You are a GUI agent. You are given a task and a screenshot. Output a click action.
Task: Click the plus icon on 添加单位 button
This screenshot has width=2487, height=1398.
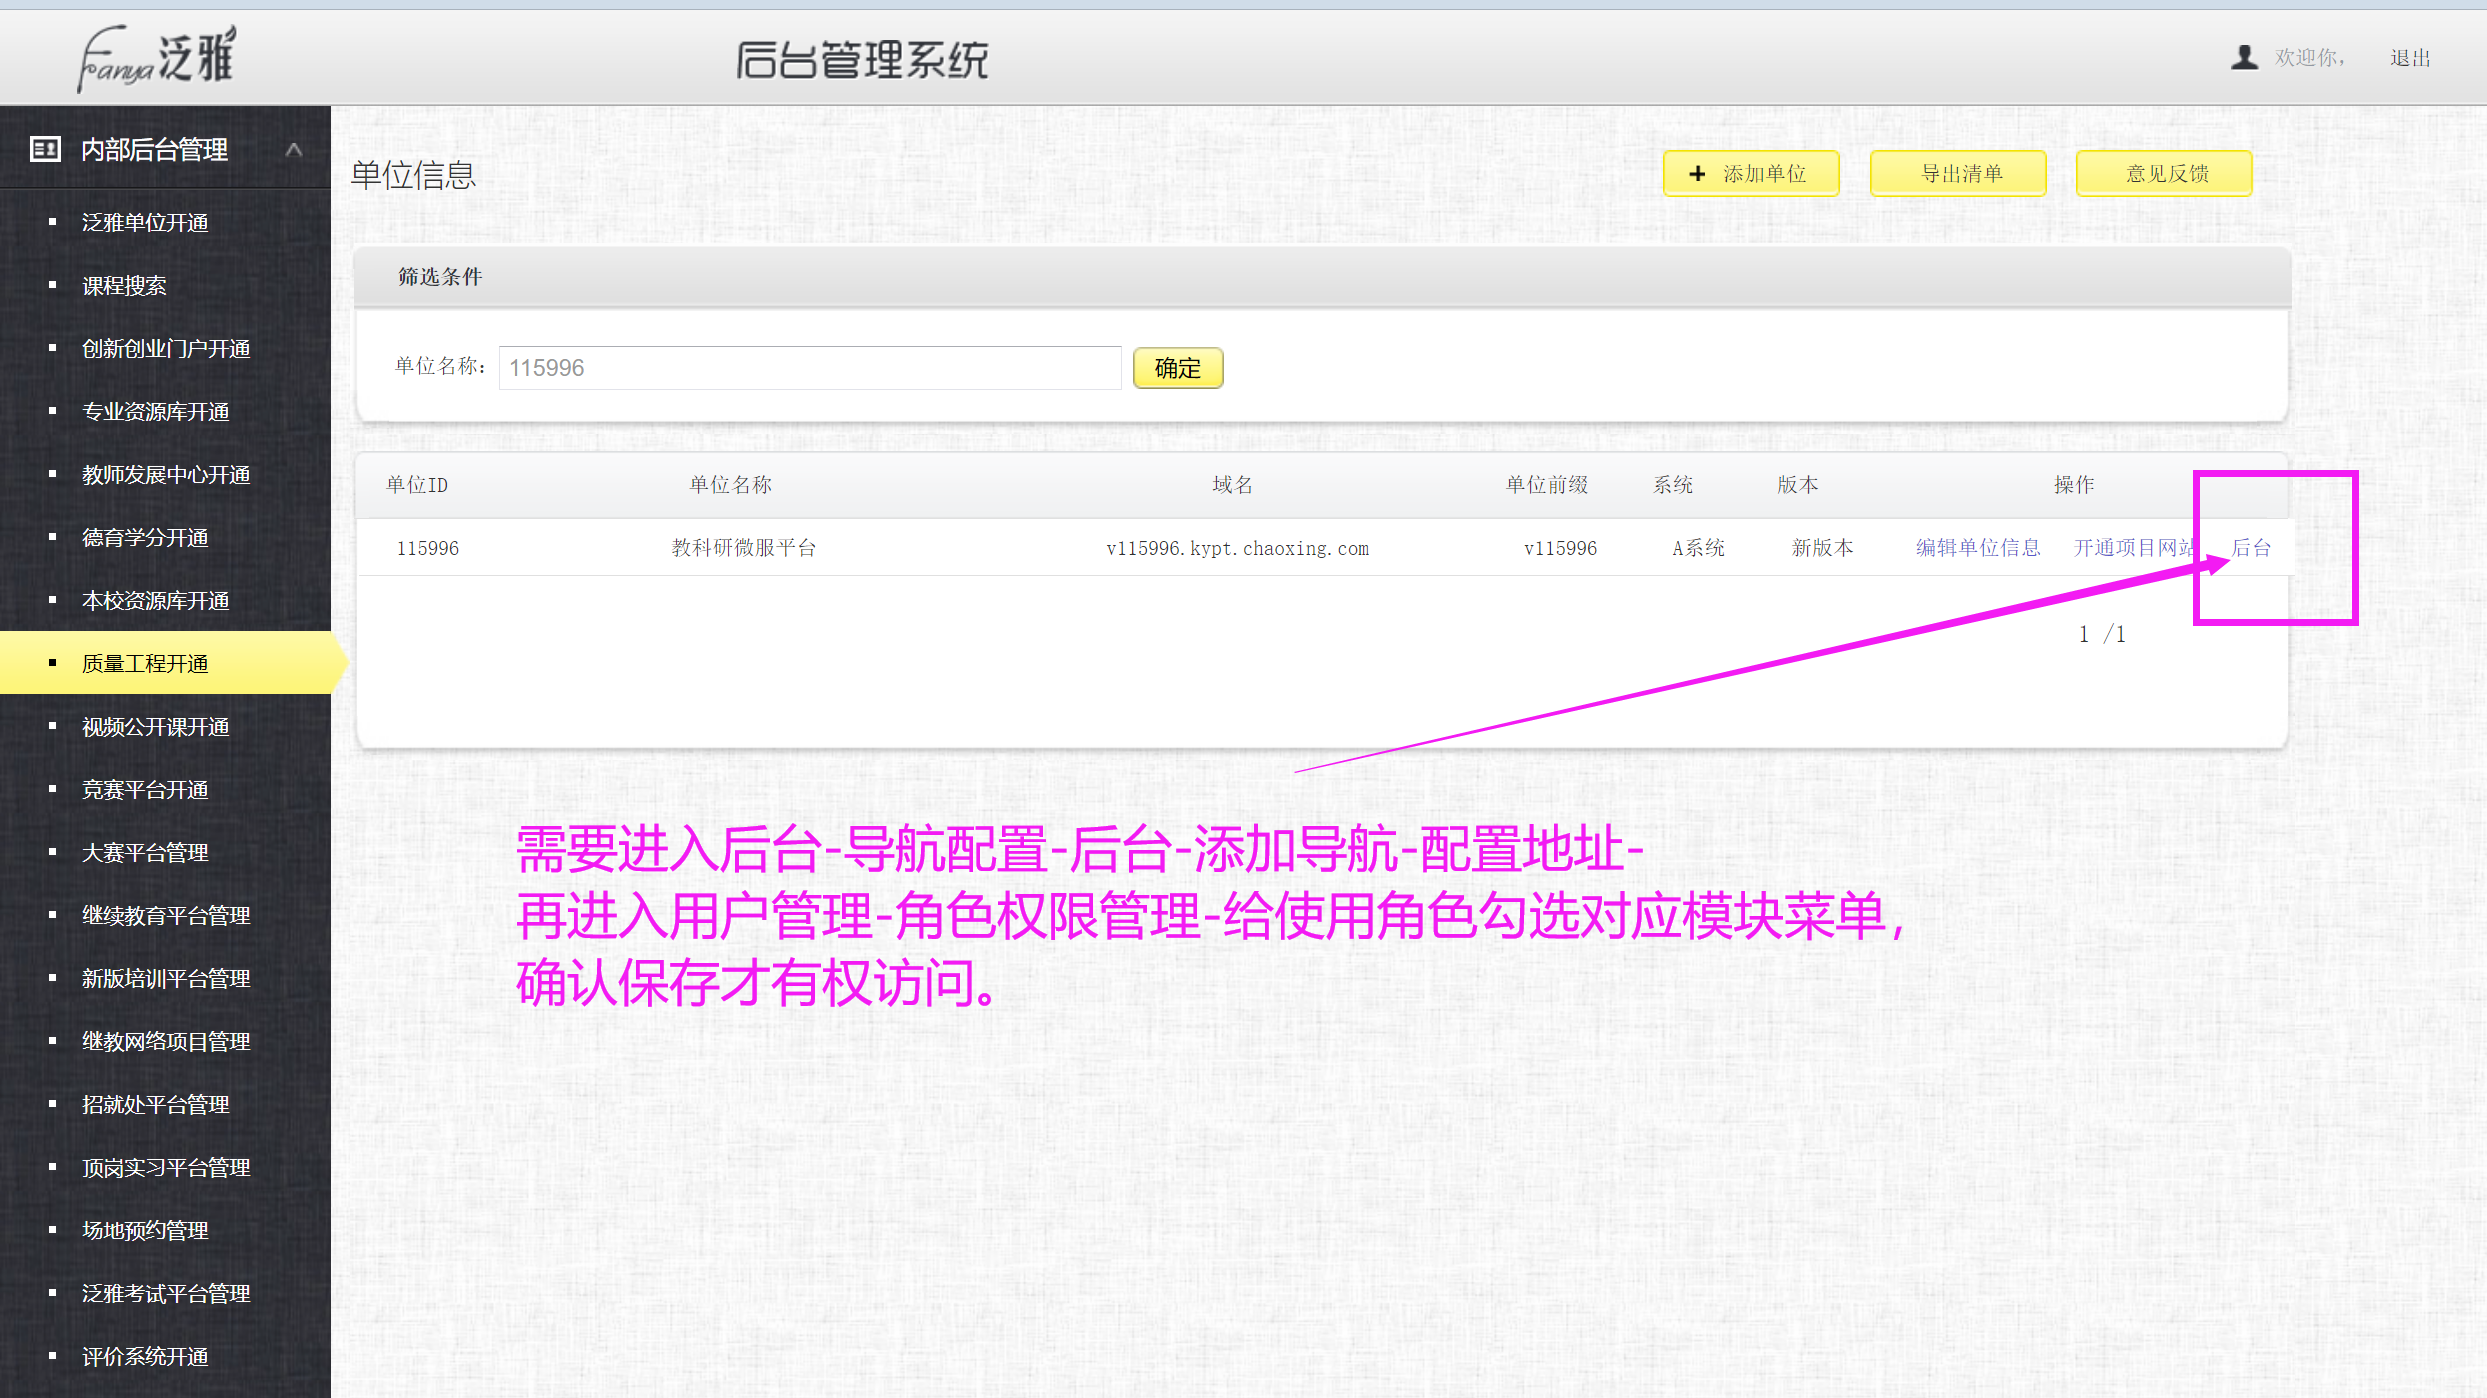pyautogui.click(x=1697, y=173)
